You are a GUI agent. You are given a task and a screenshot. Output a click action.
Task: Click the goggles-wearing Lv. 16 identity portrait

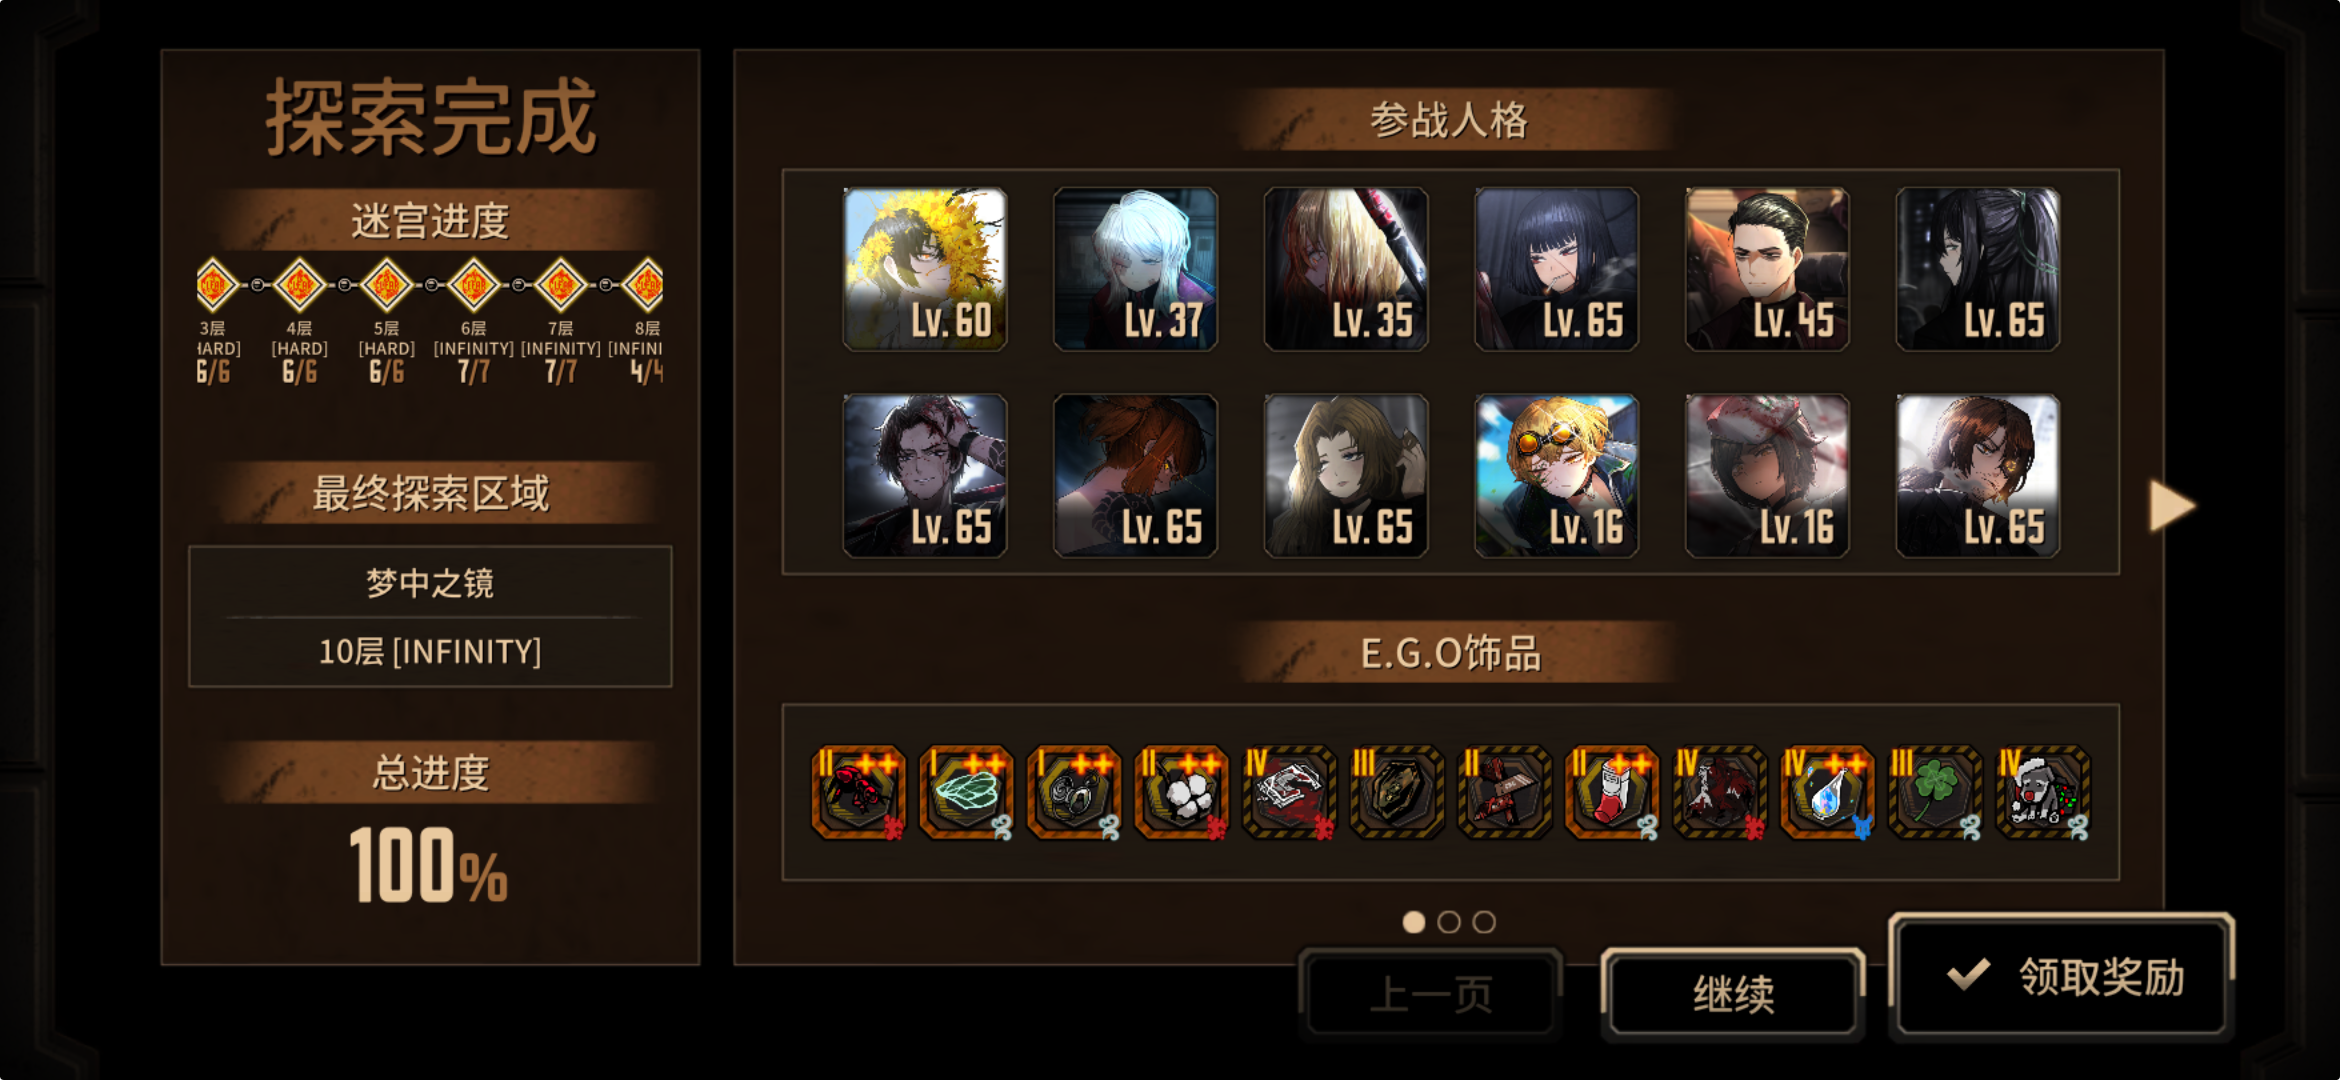pos(1557,476)
